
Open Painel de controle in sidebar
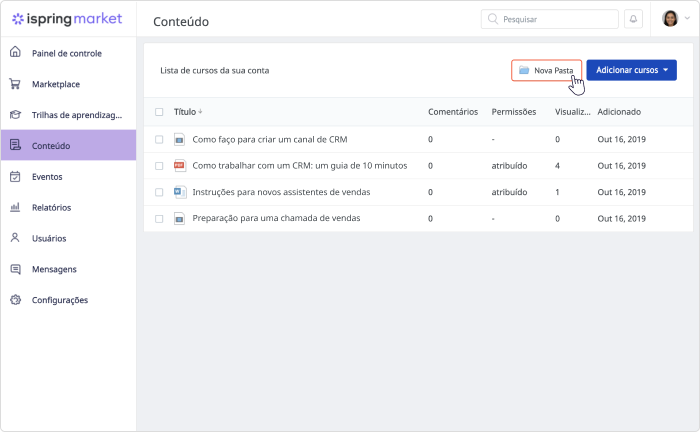click(x=68, y=53)
